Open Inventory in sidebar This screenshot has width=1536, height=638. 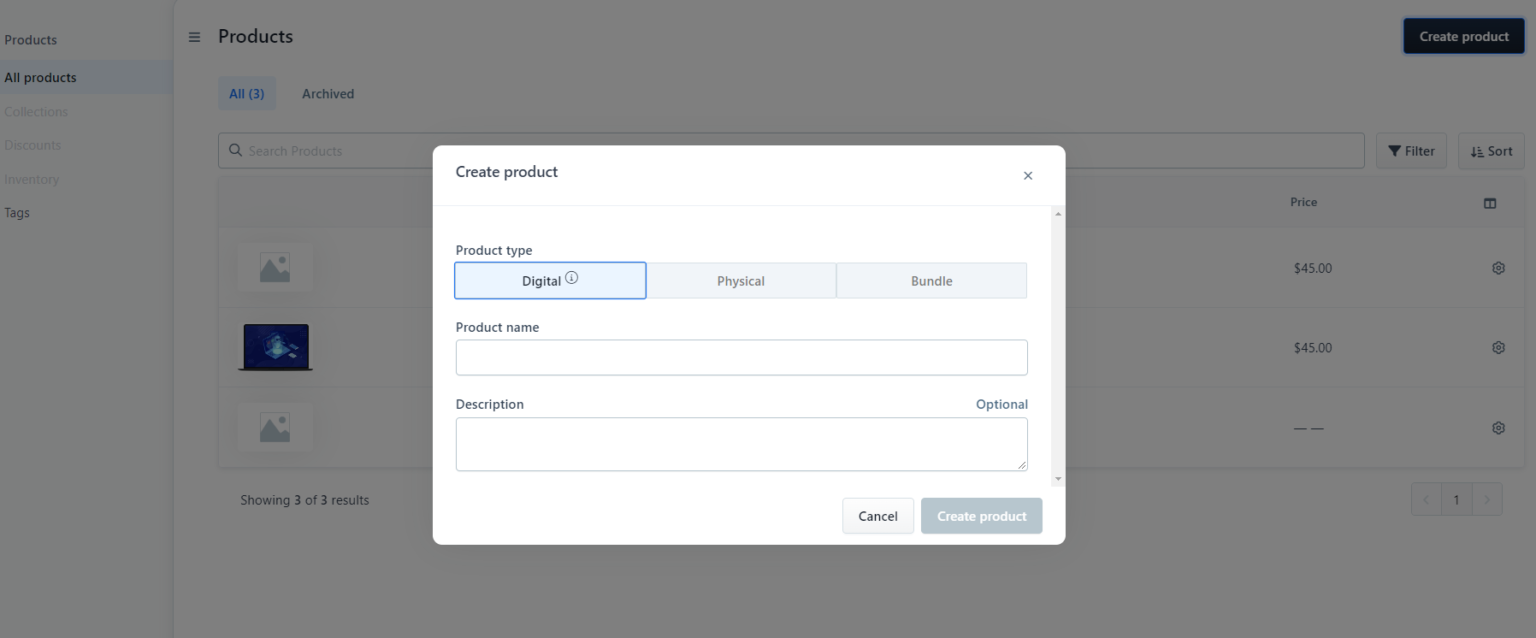pyautogui.click(x=32, y=180)
